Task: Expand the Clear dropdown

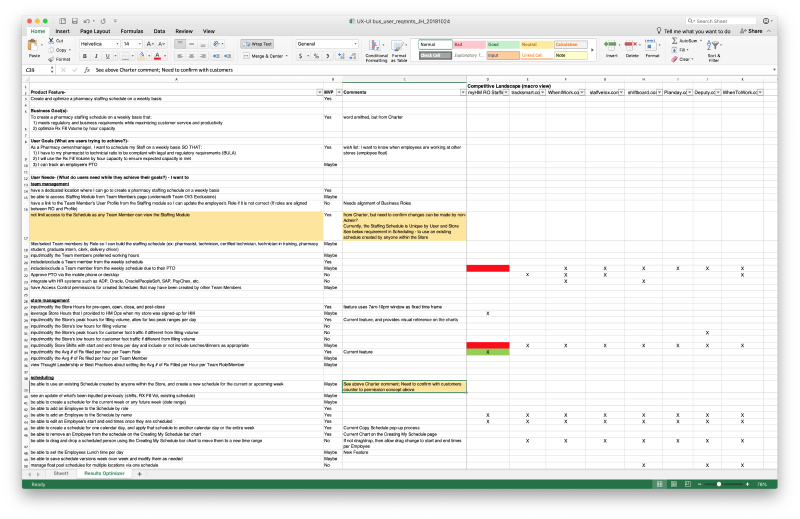Action: tap(692, 59)
